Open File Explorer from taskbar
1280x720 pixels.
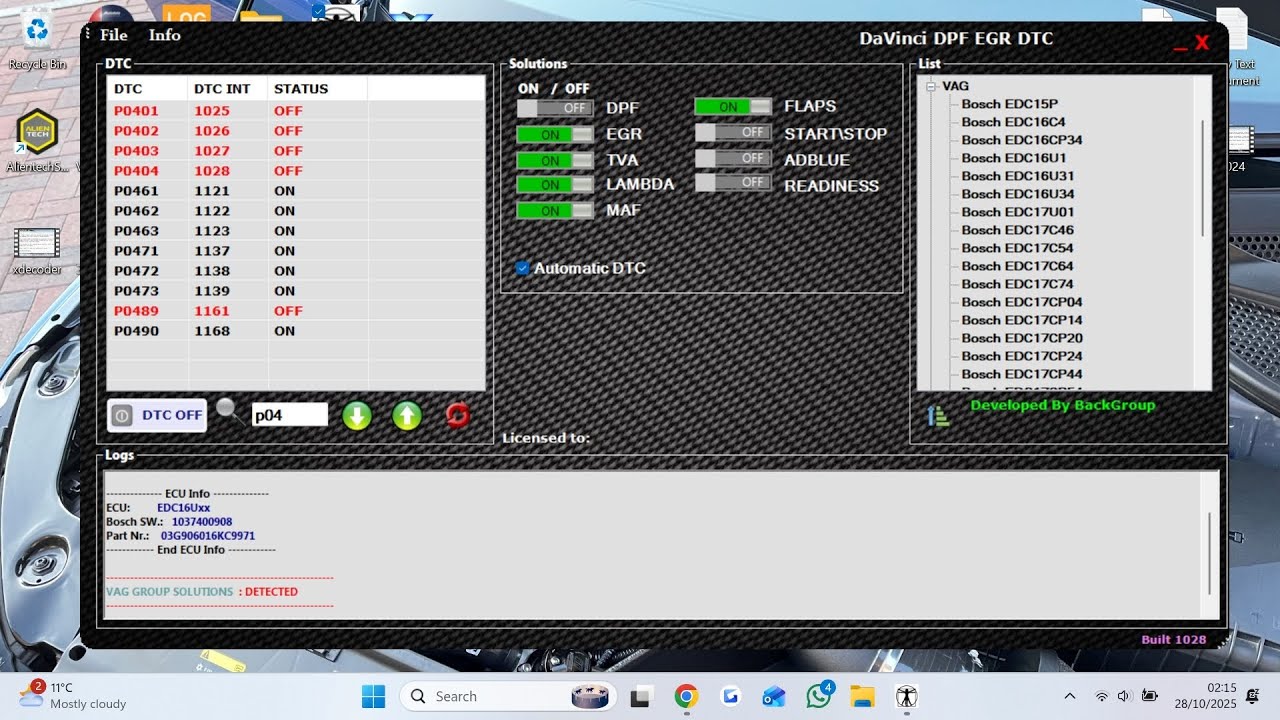[862, 697]
